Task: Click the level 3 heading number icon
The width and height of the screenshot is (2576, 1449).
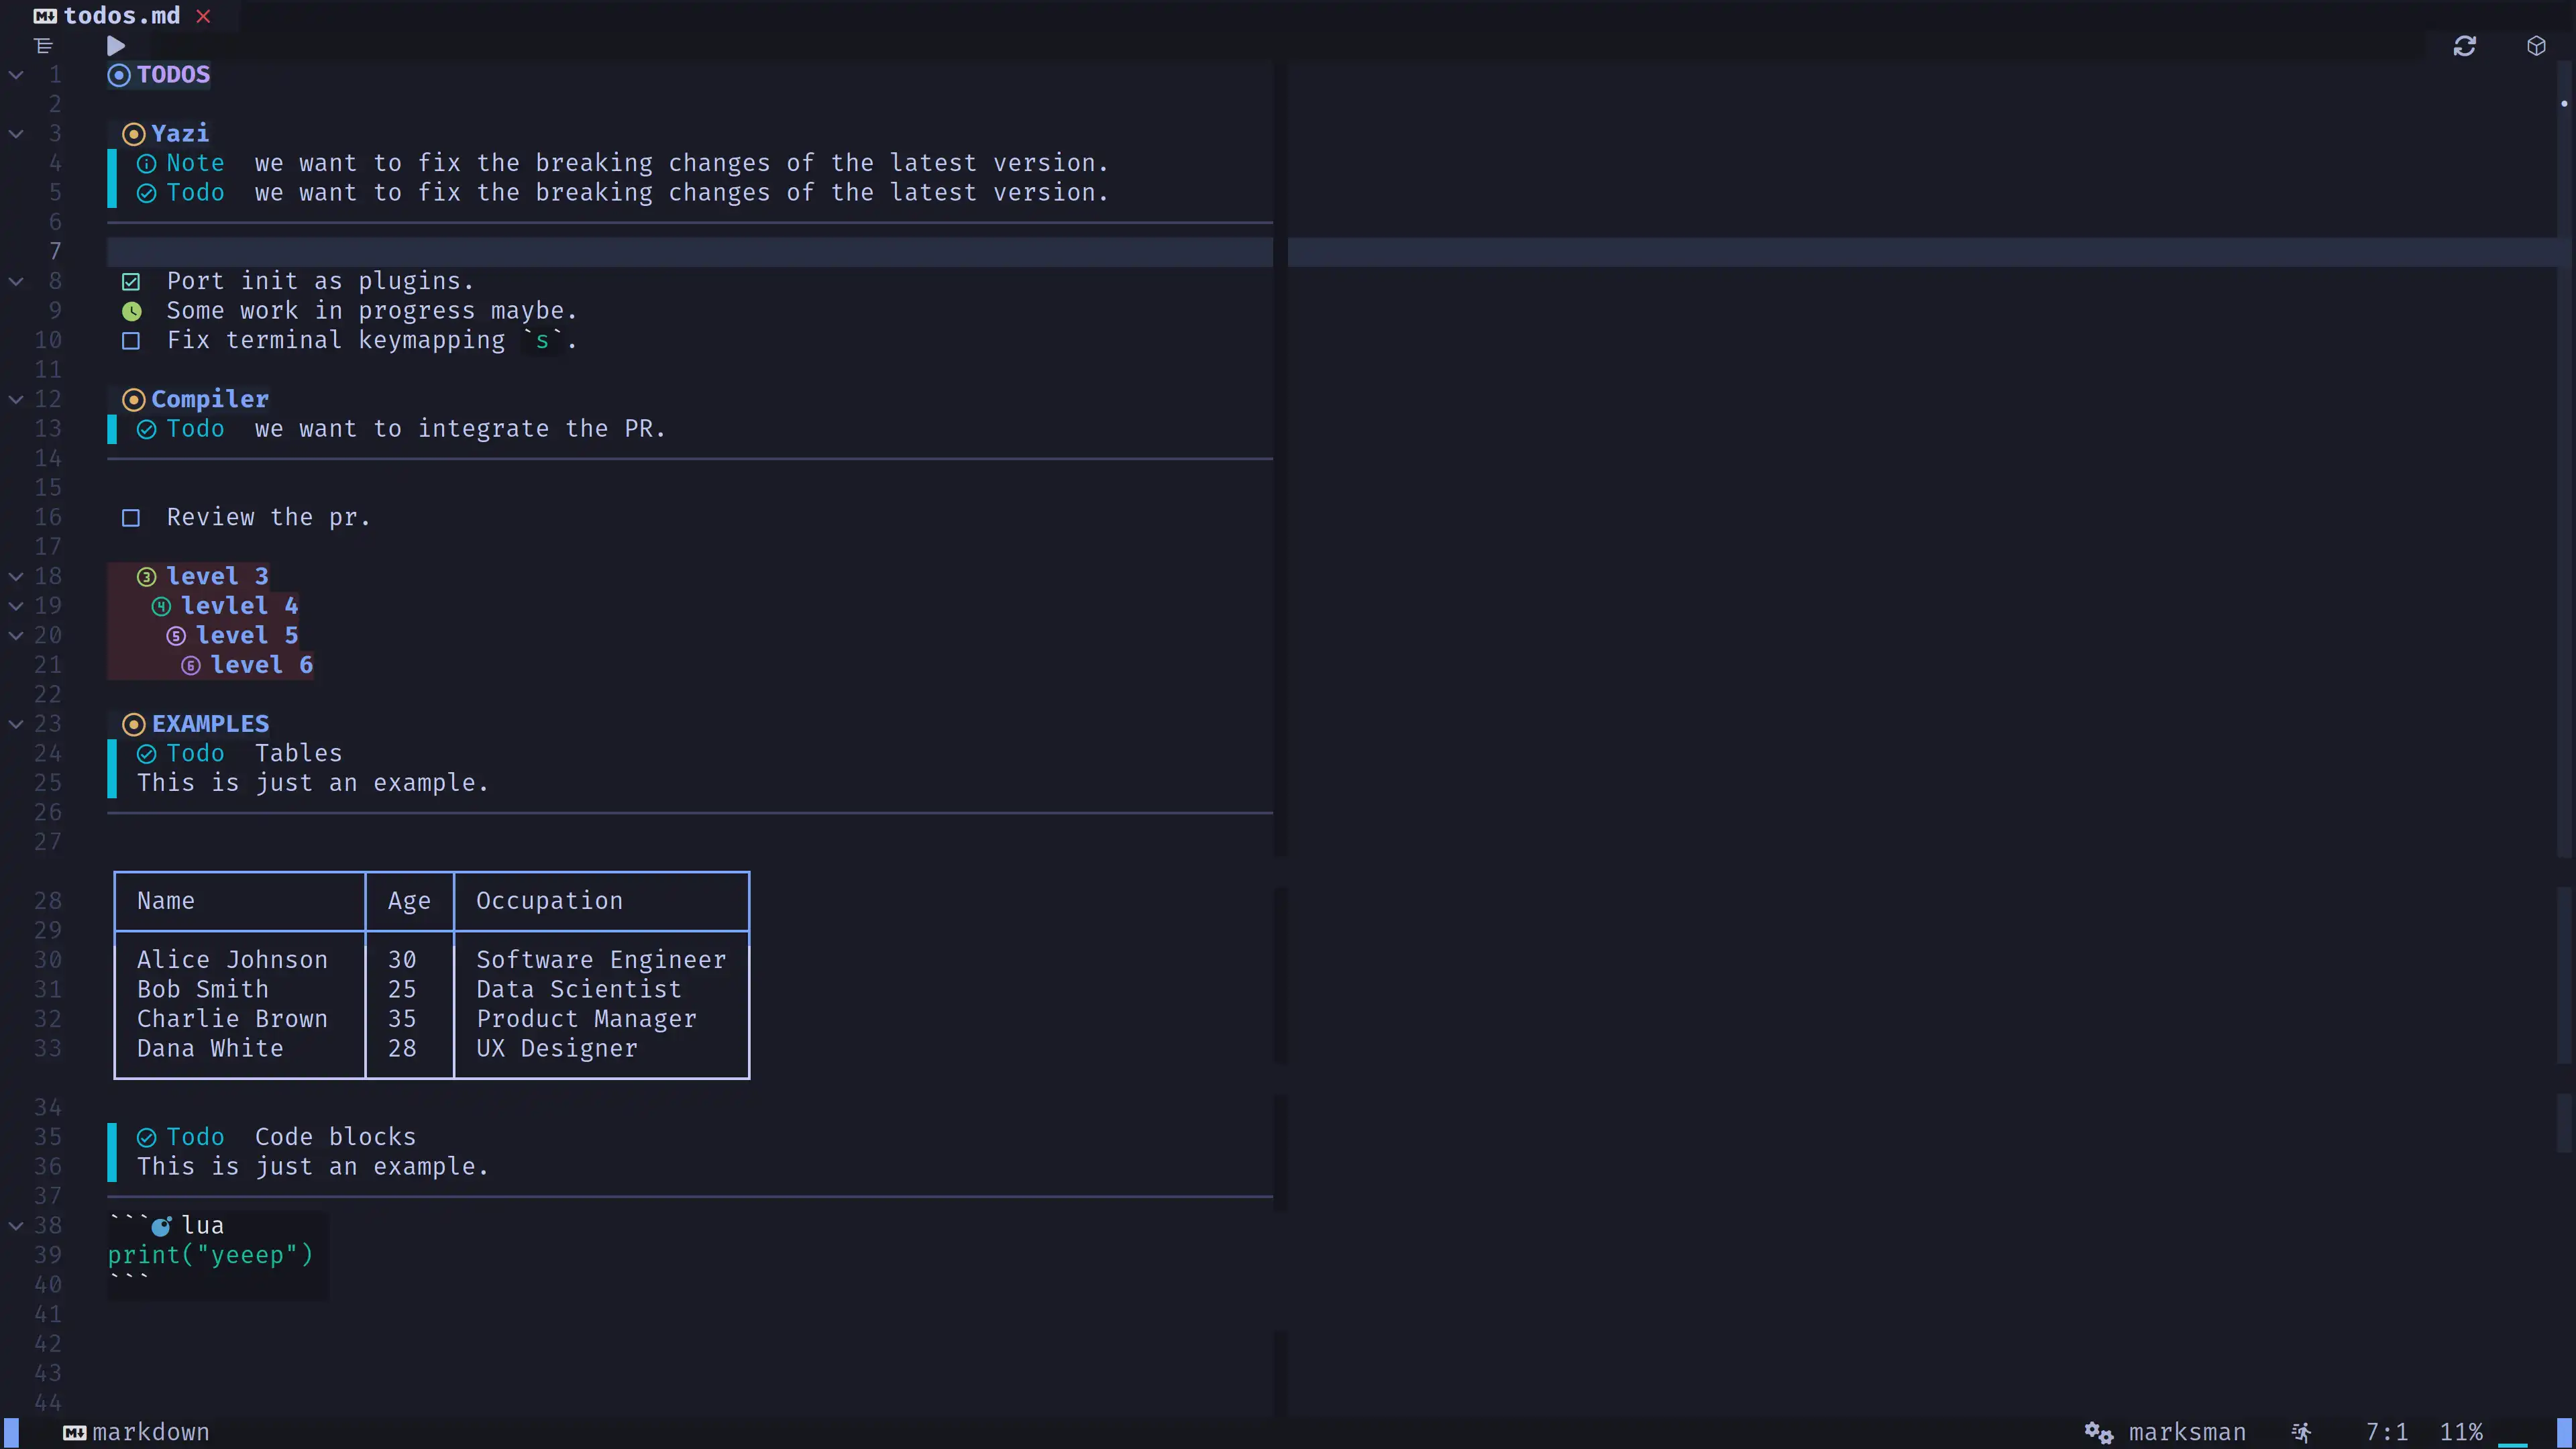Action: 146,577
